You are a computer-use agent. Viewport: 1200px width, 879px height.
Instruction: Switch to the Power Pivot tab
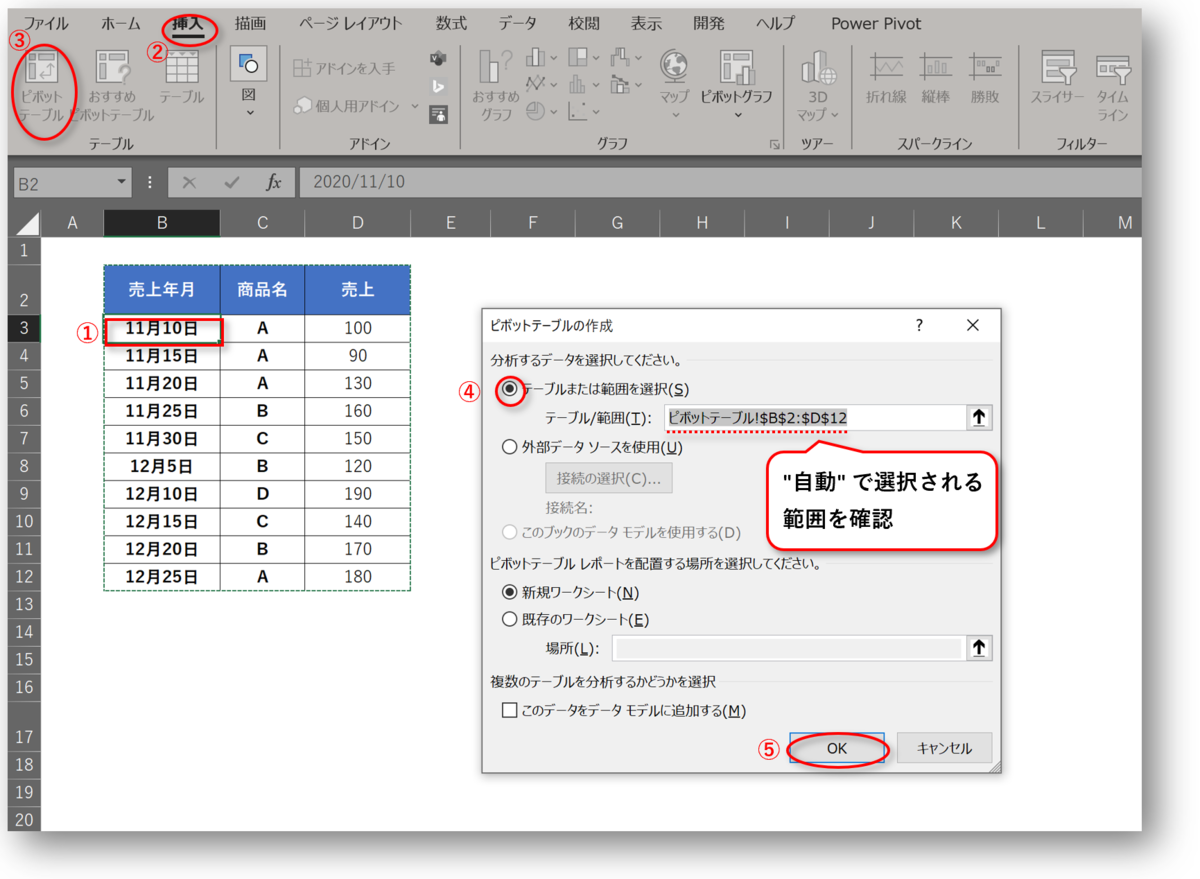pyautogui.click(x=876, y=23)
